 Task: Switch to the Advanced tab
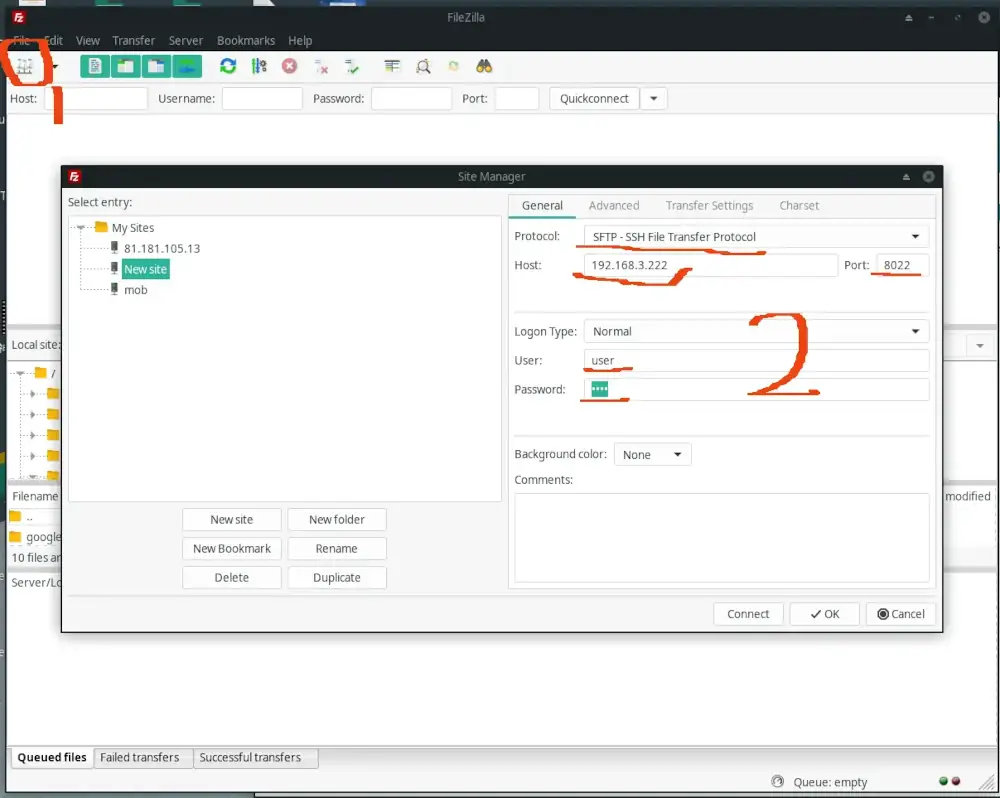point(614,205)
